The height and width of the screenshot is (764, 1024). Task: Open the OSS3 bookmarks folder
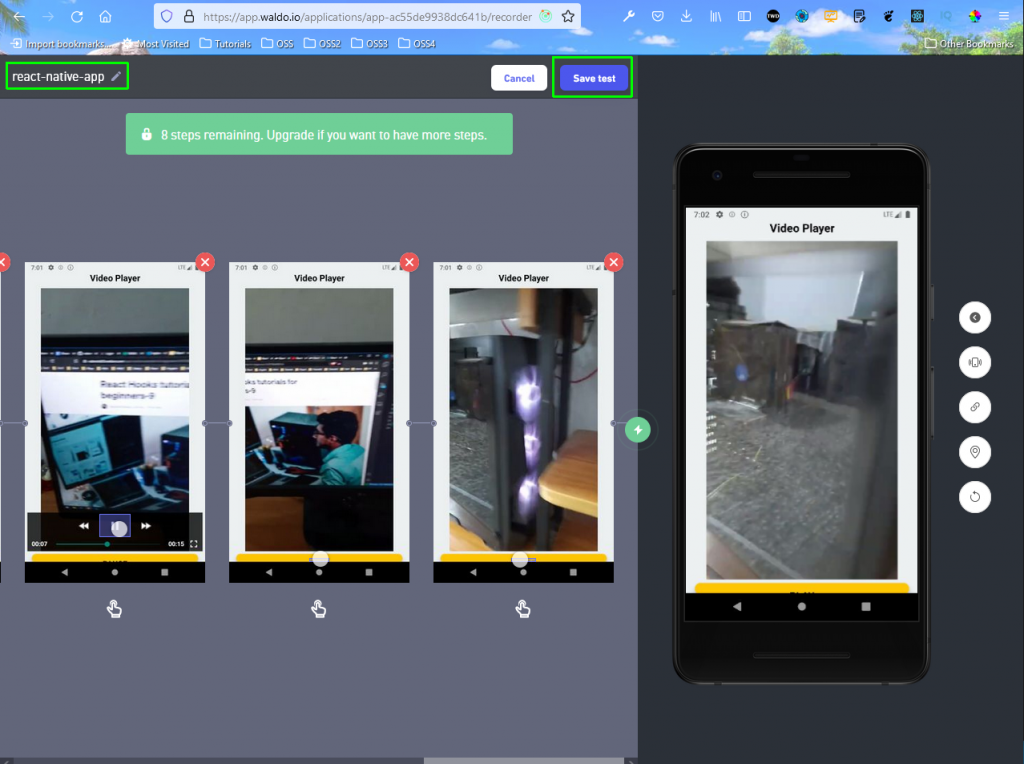pos(370,44)
